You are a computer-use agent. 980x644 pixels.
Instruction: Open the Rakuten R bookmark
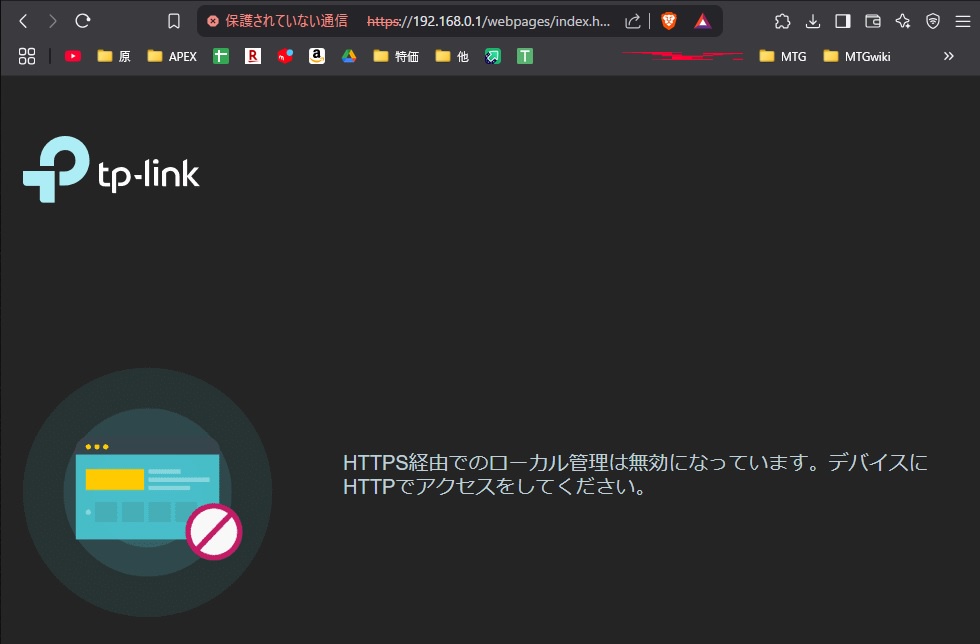[252, 56]
